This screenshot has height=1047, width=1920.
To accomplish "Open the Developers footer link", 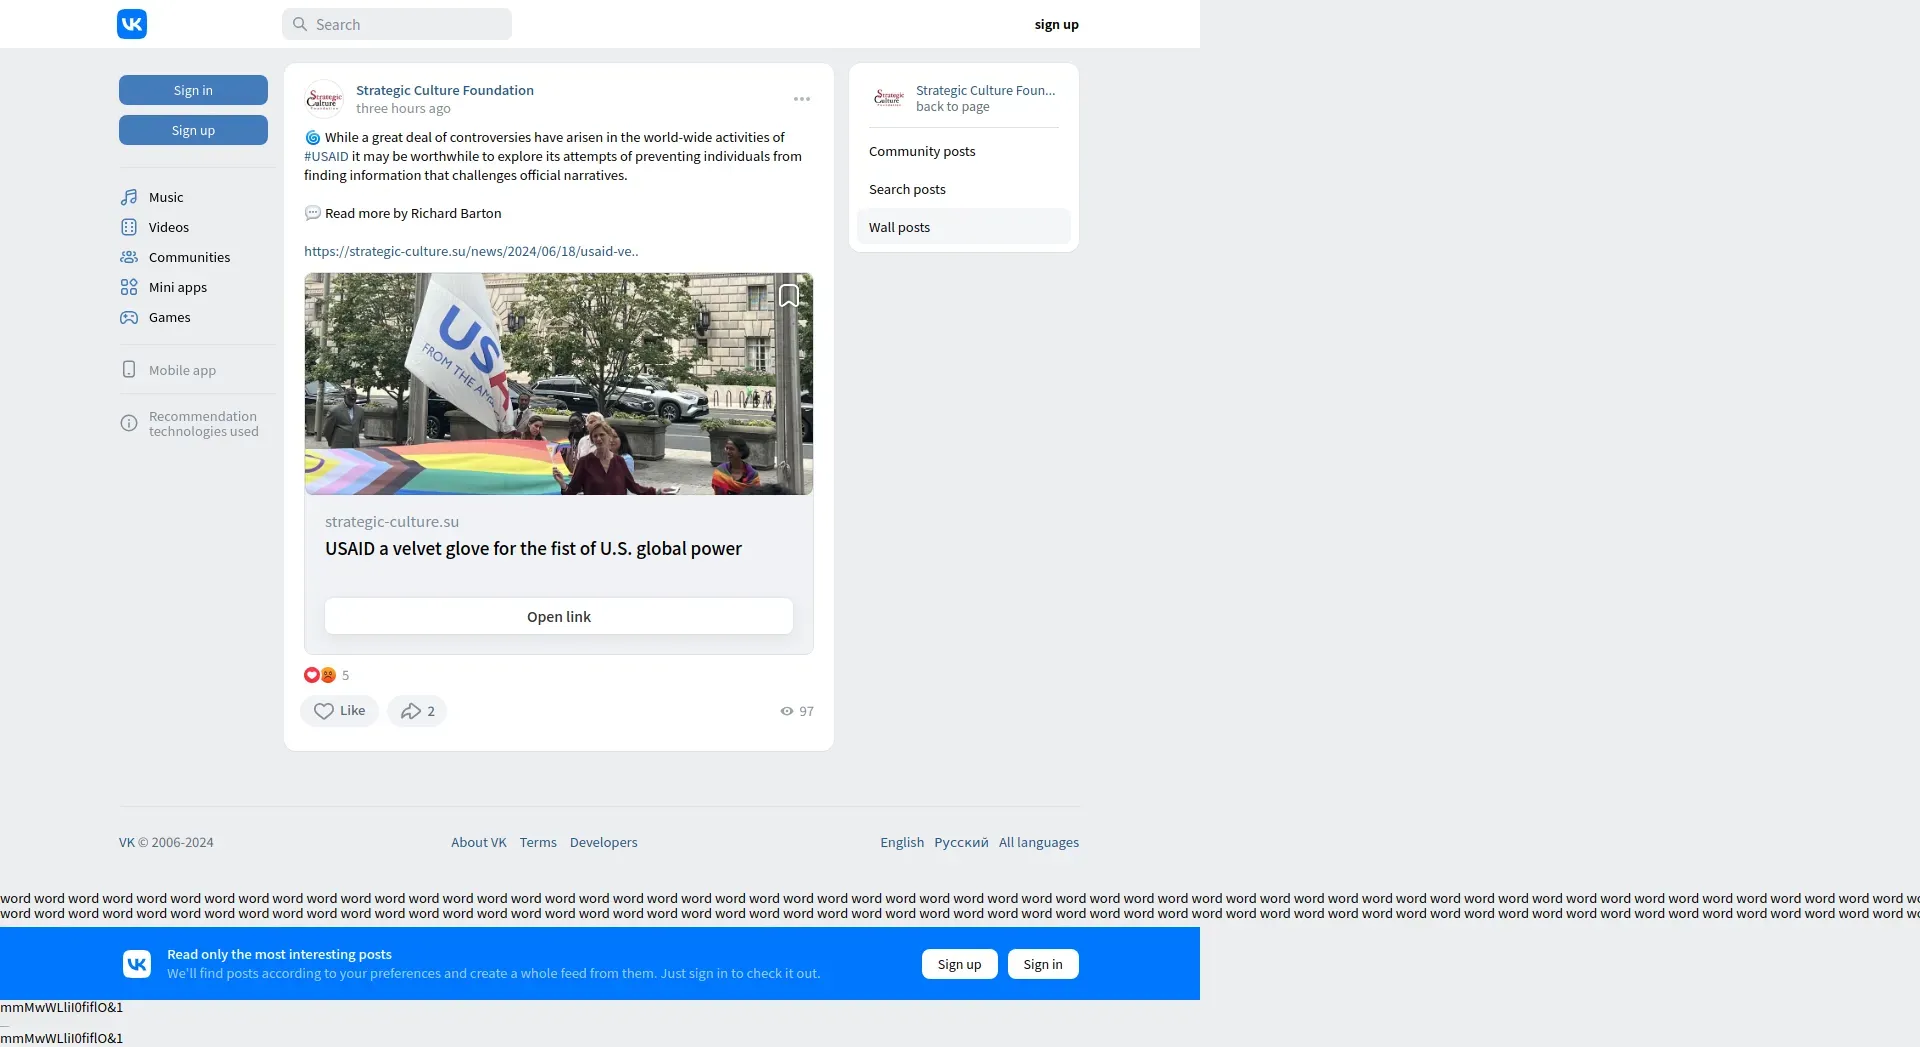I will [x=604, y=842].
